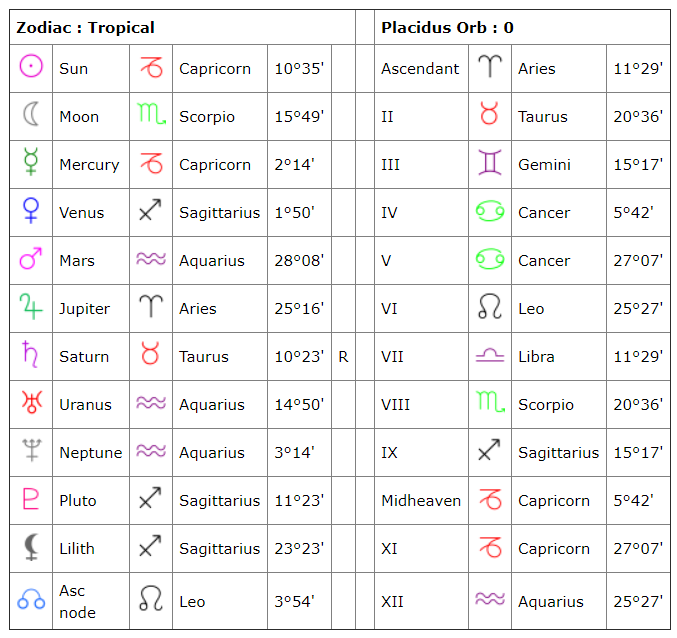The height and width of the screenshot is (638, 677).
Task: Select the Saturn retrograde "R" marker
Action: (343, 356)
